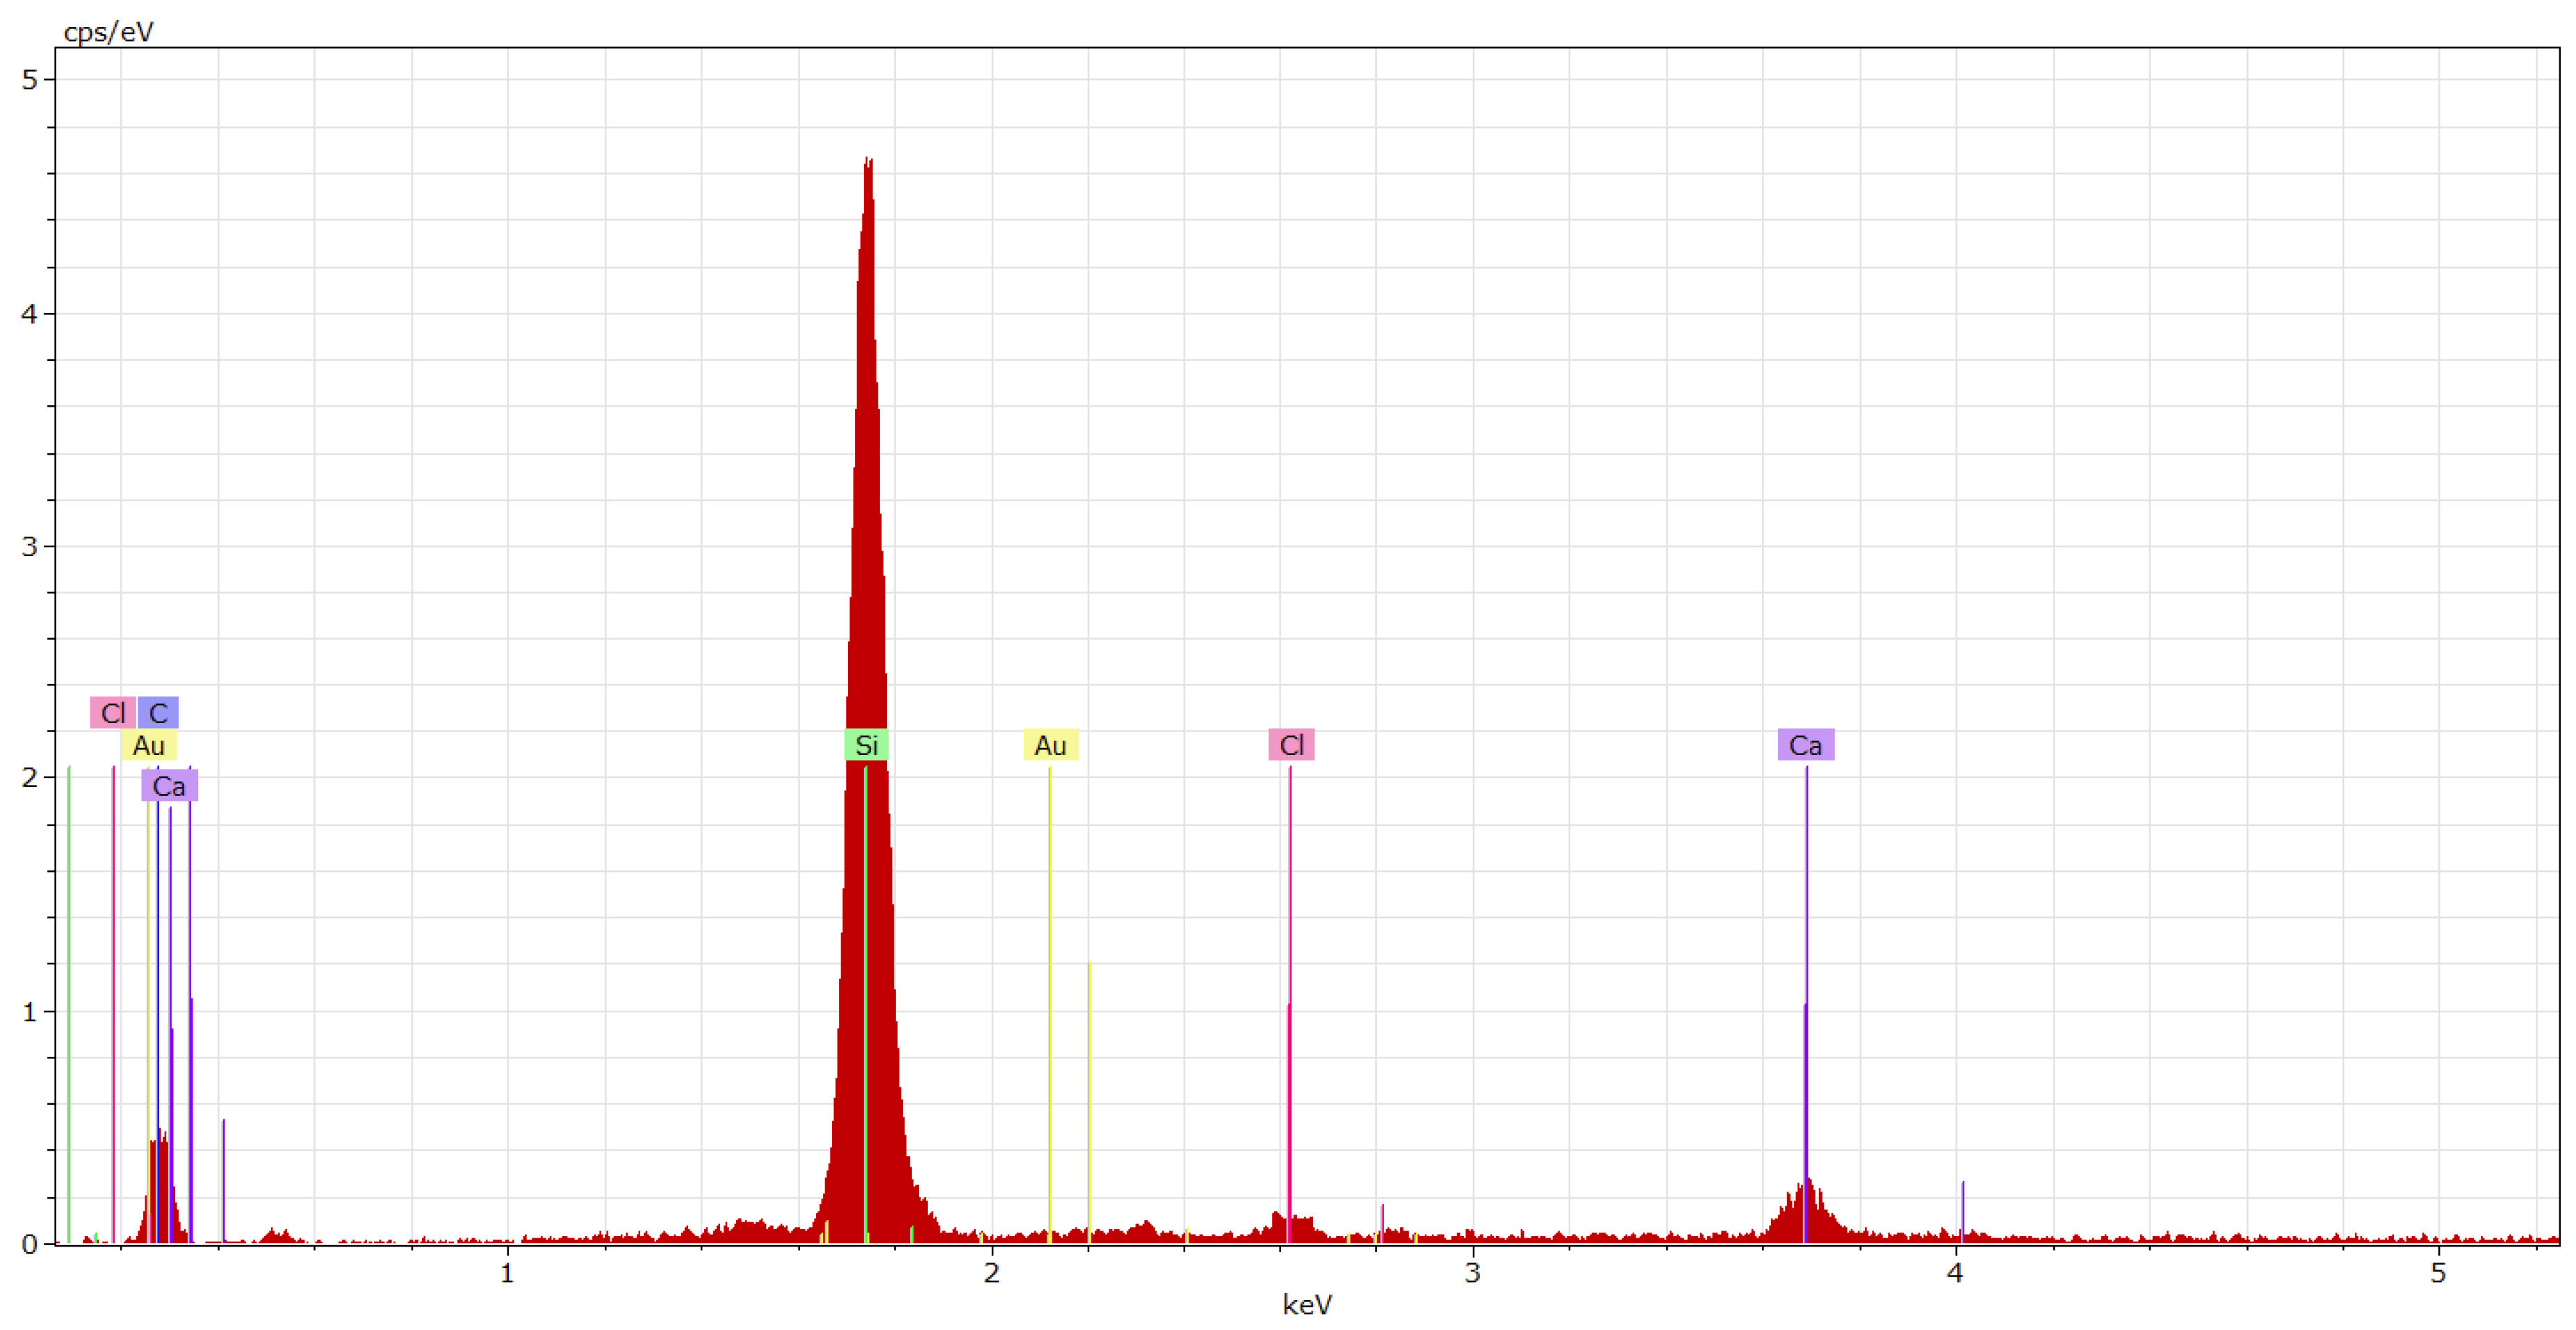The height and width of the screenshot is (1330, 2576).
Task: Click the cps/eV y-axis title
Action: (x=108, y=32)
